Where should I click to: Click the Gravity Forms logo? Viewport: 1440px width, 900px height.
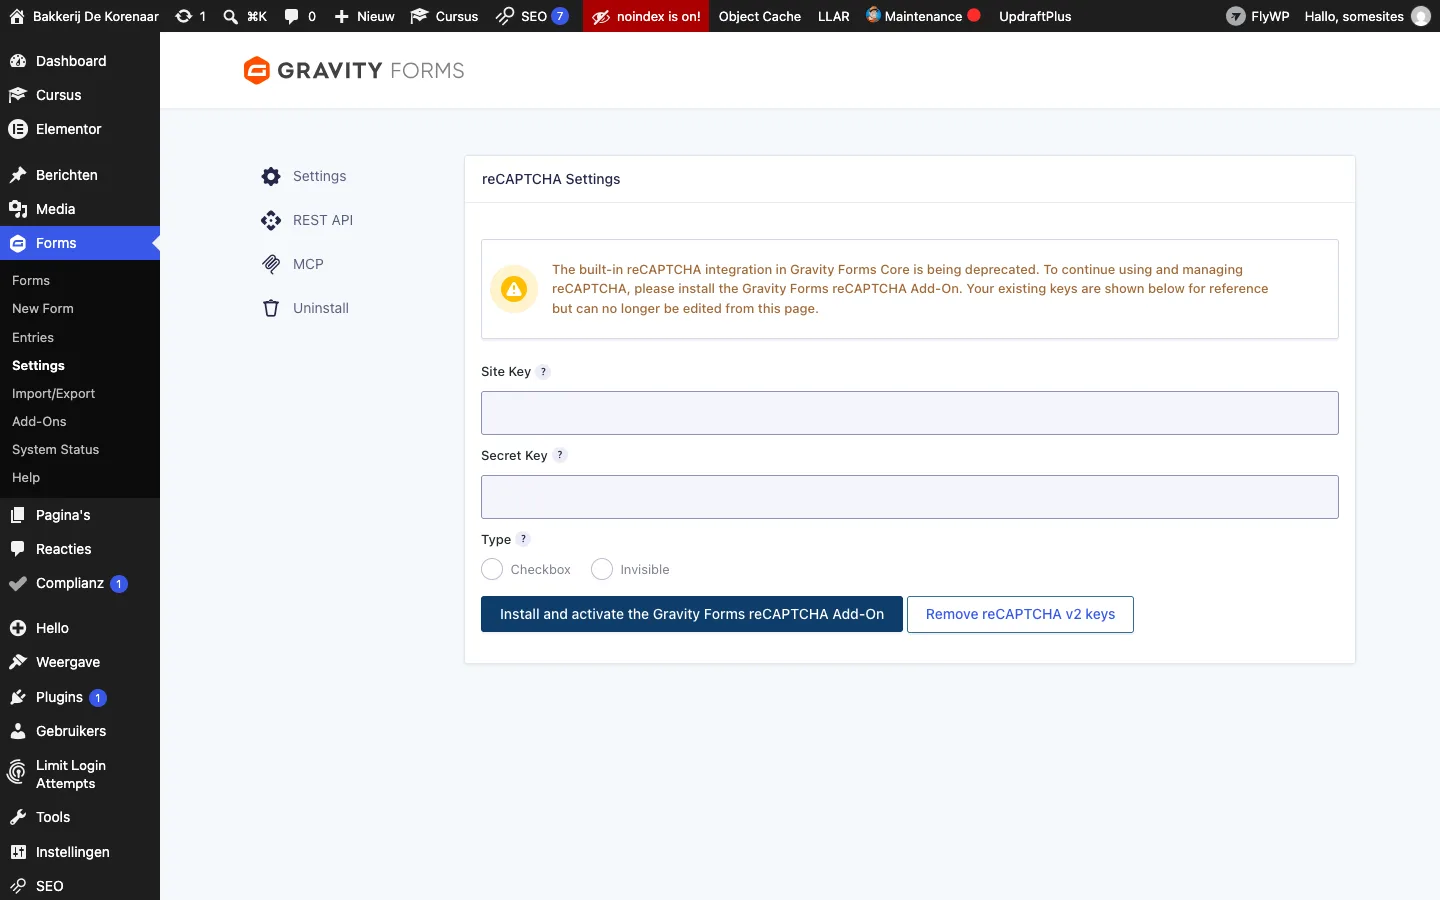(354, 70)
